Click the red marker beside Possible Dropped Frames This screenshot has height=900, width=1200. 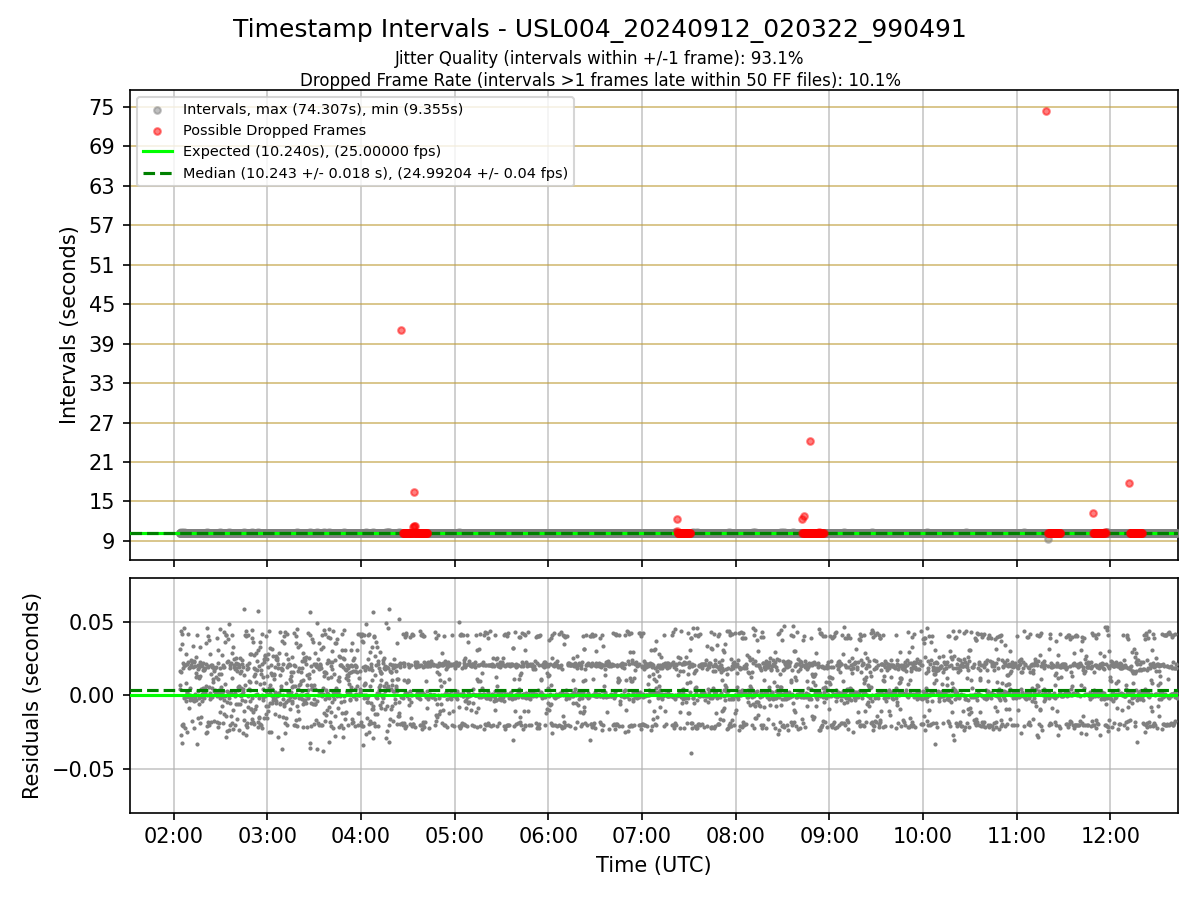(157, 130)
